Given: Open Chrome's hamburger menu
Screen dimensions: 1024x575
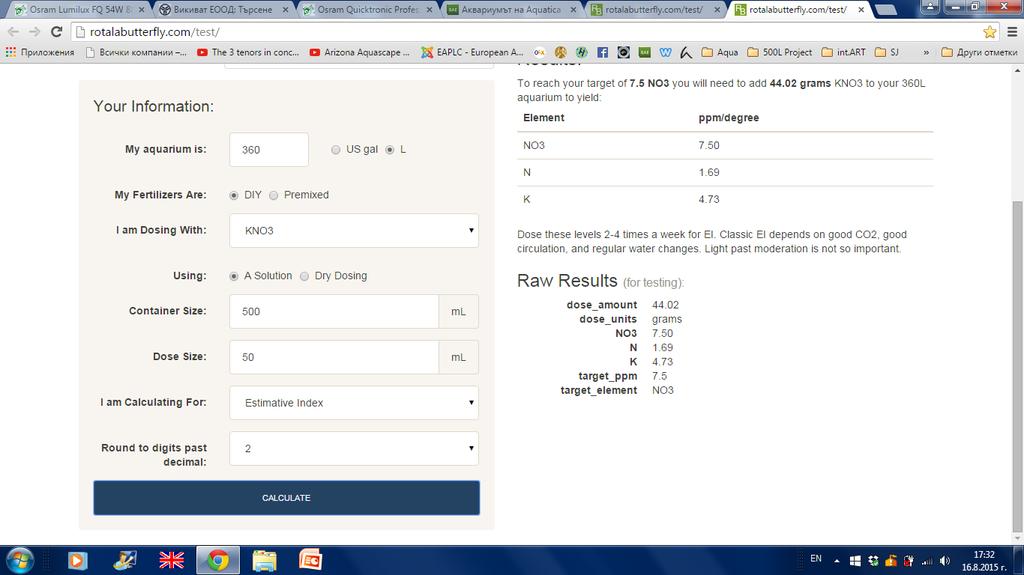Looking at the screenshot, I should point(1010,31).
